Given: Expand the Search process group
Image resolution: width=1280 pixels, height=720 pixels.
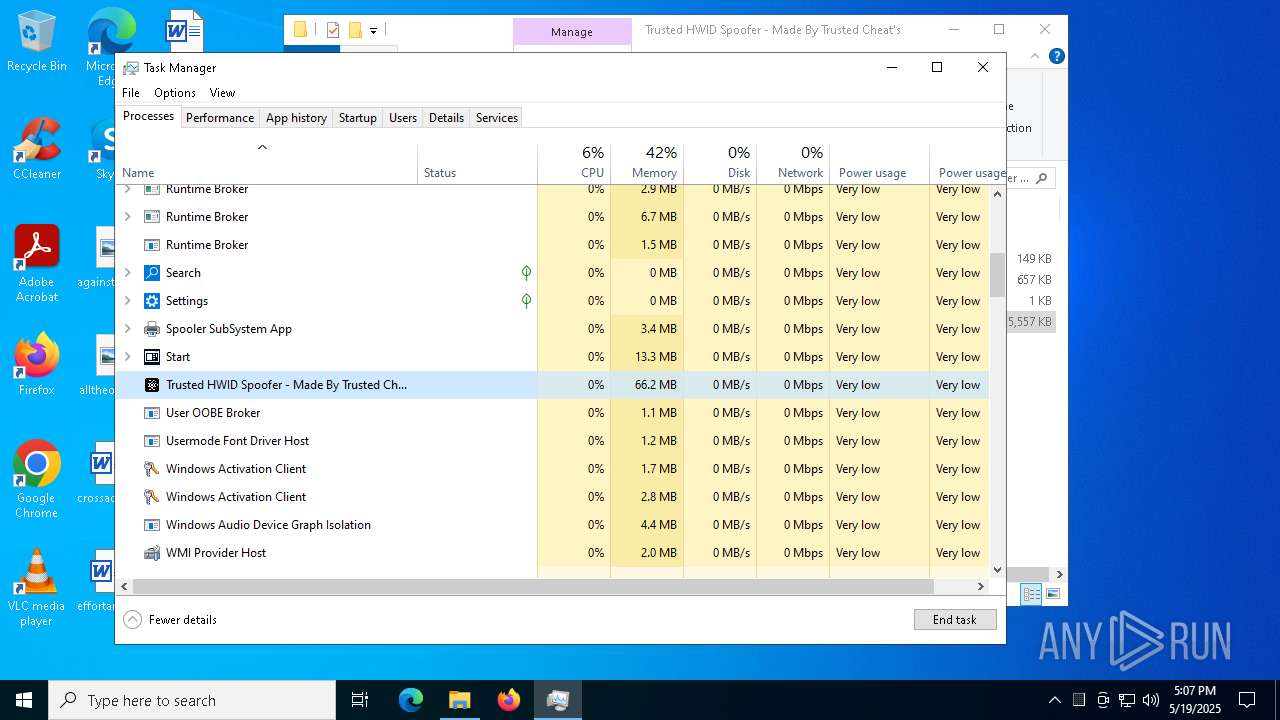Looking at the screenshot, I should [127, 273].
